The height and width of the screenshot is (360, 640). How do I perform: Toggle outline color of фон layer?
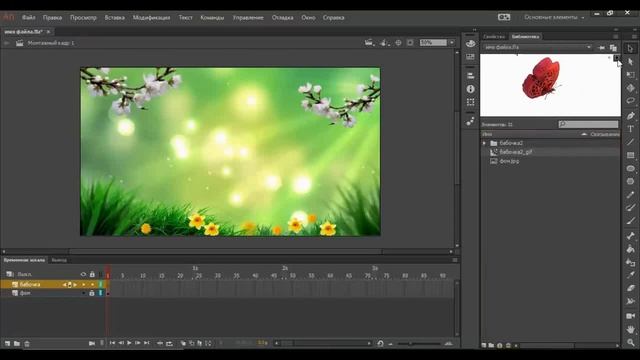click(x=100, y=293)
